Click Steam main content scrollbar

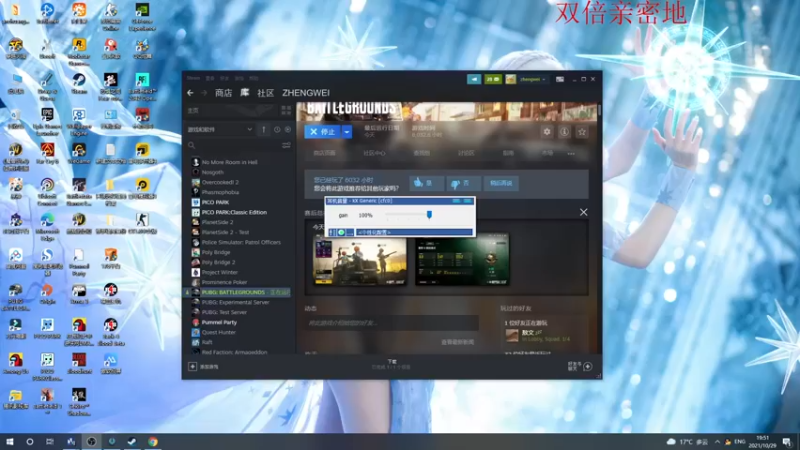tap(599, 110)
